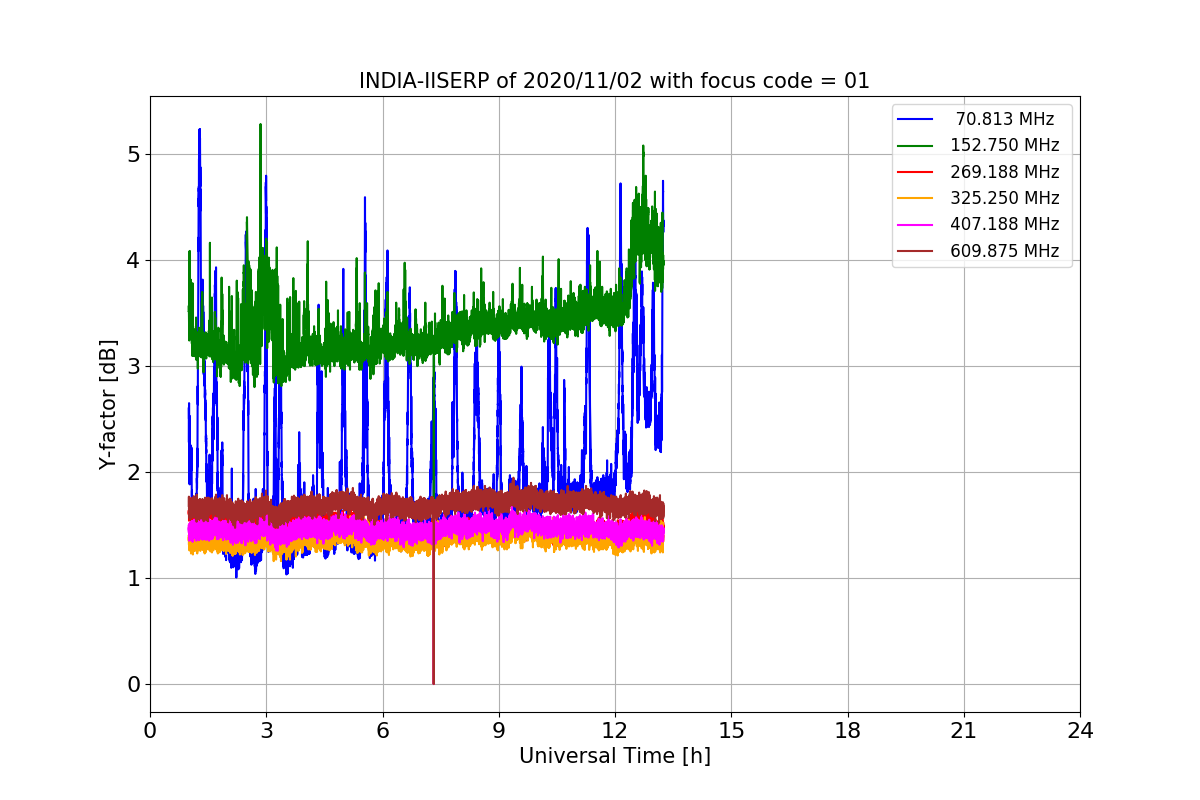Click the Y-factor [dB] axis label

[x=108, y=405]
